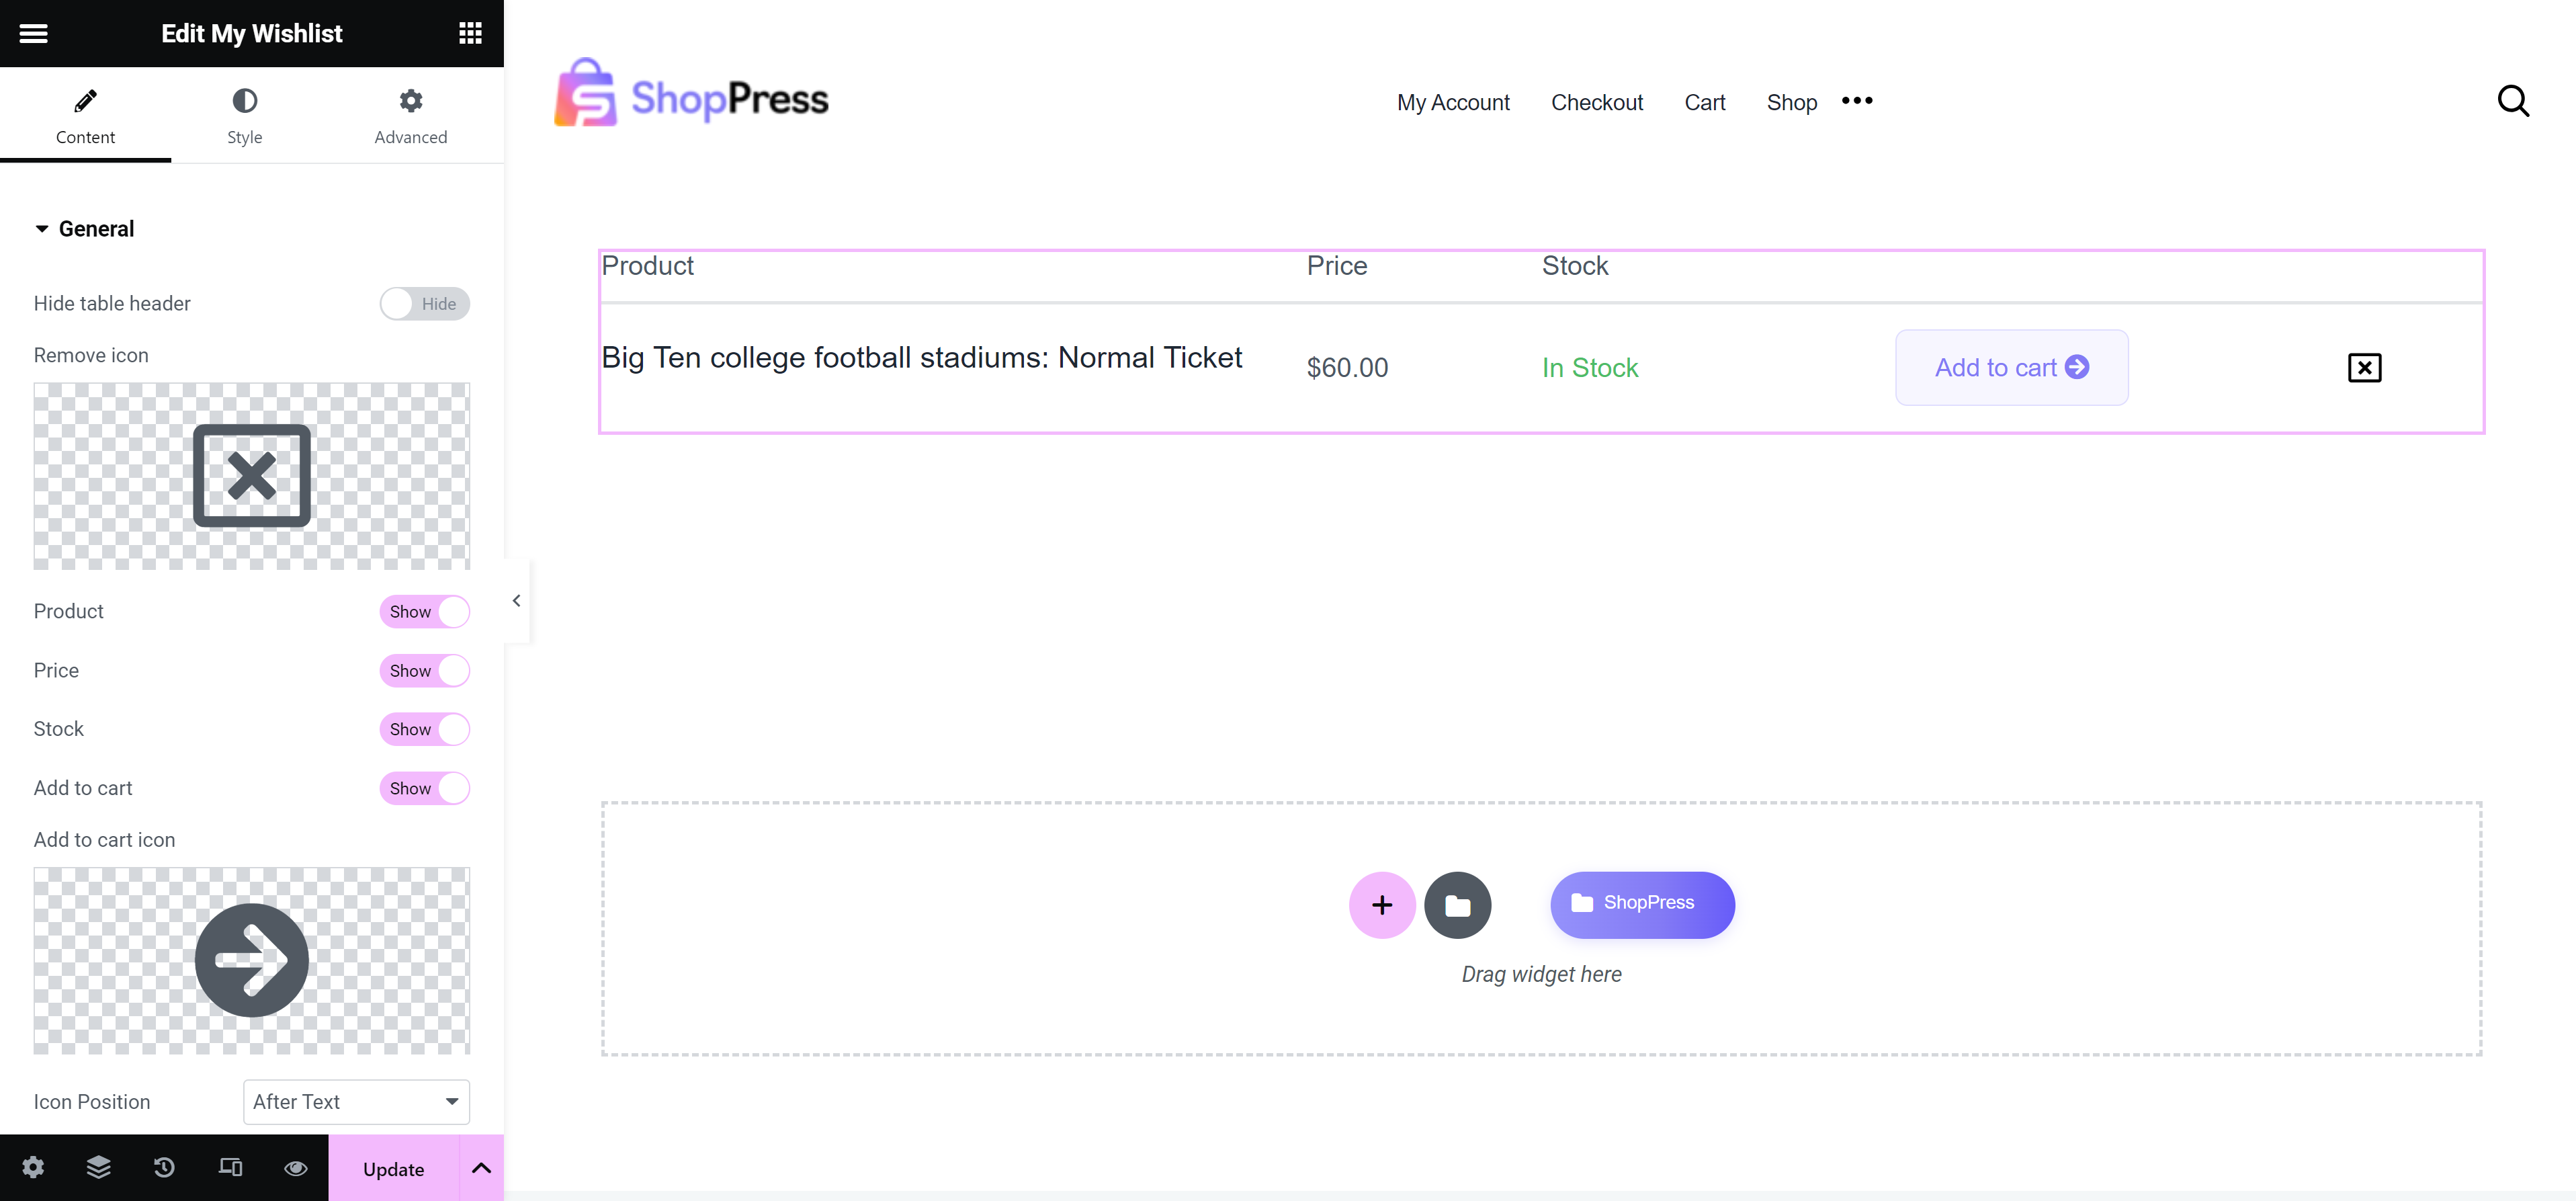Open revision History clock icon
Image resolution: width=2576 pixels, height=1201 pixels.
pyautogui.click(x=164, y=1167)
